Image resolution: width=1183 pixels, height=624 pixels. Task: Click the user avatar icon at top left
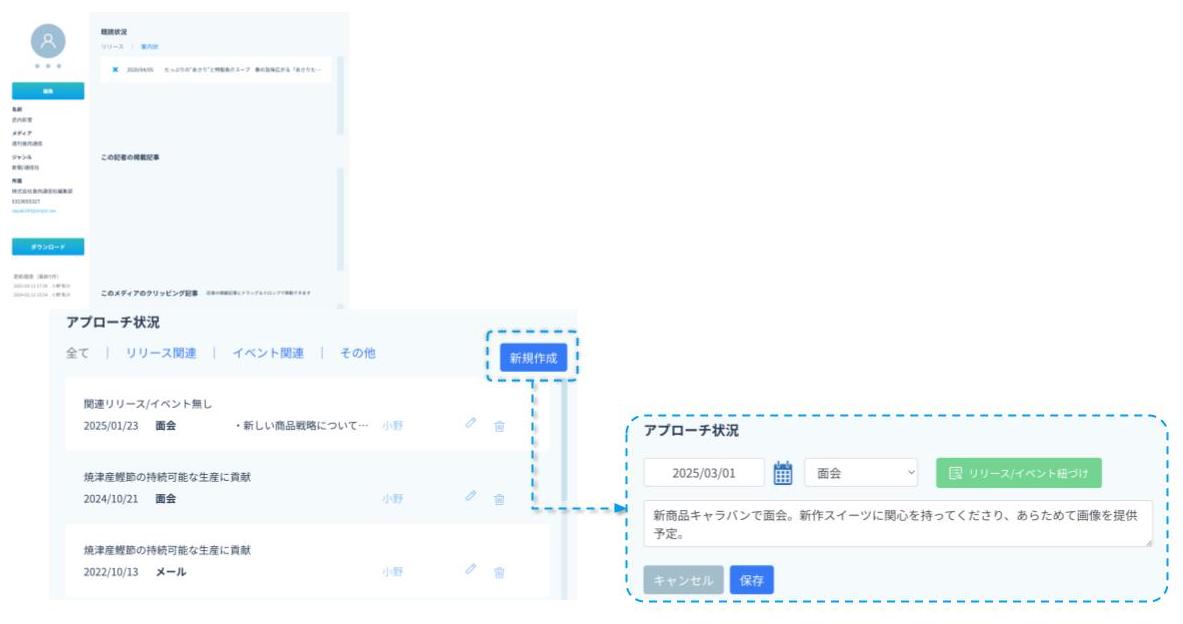click(x=48, y=40)
